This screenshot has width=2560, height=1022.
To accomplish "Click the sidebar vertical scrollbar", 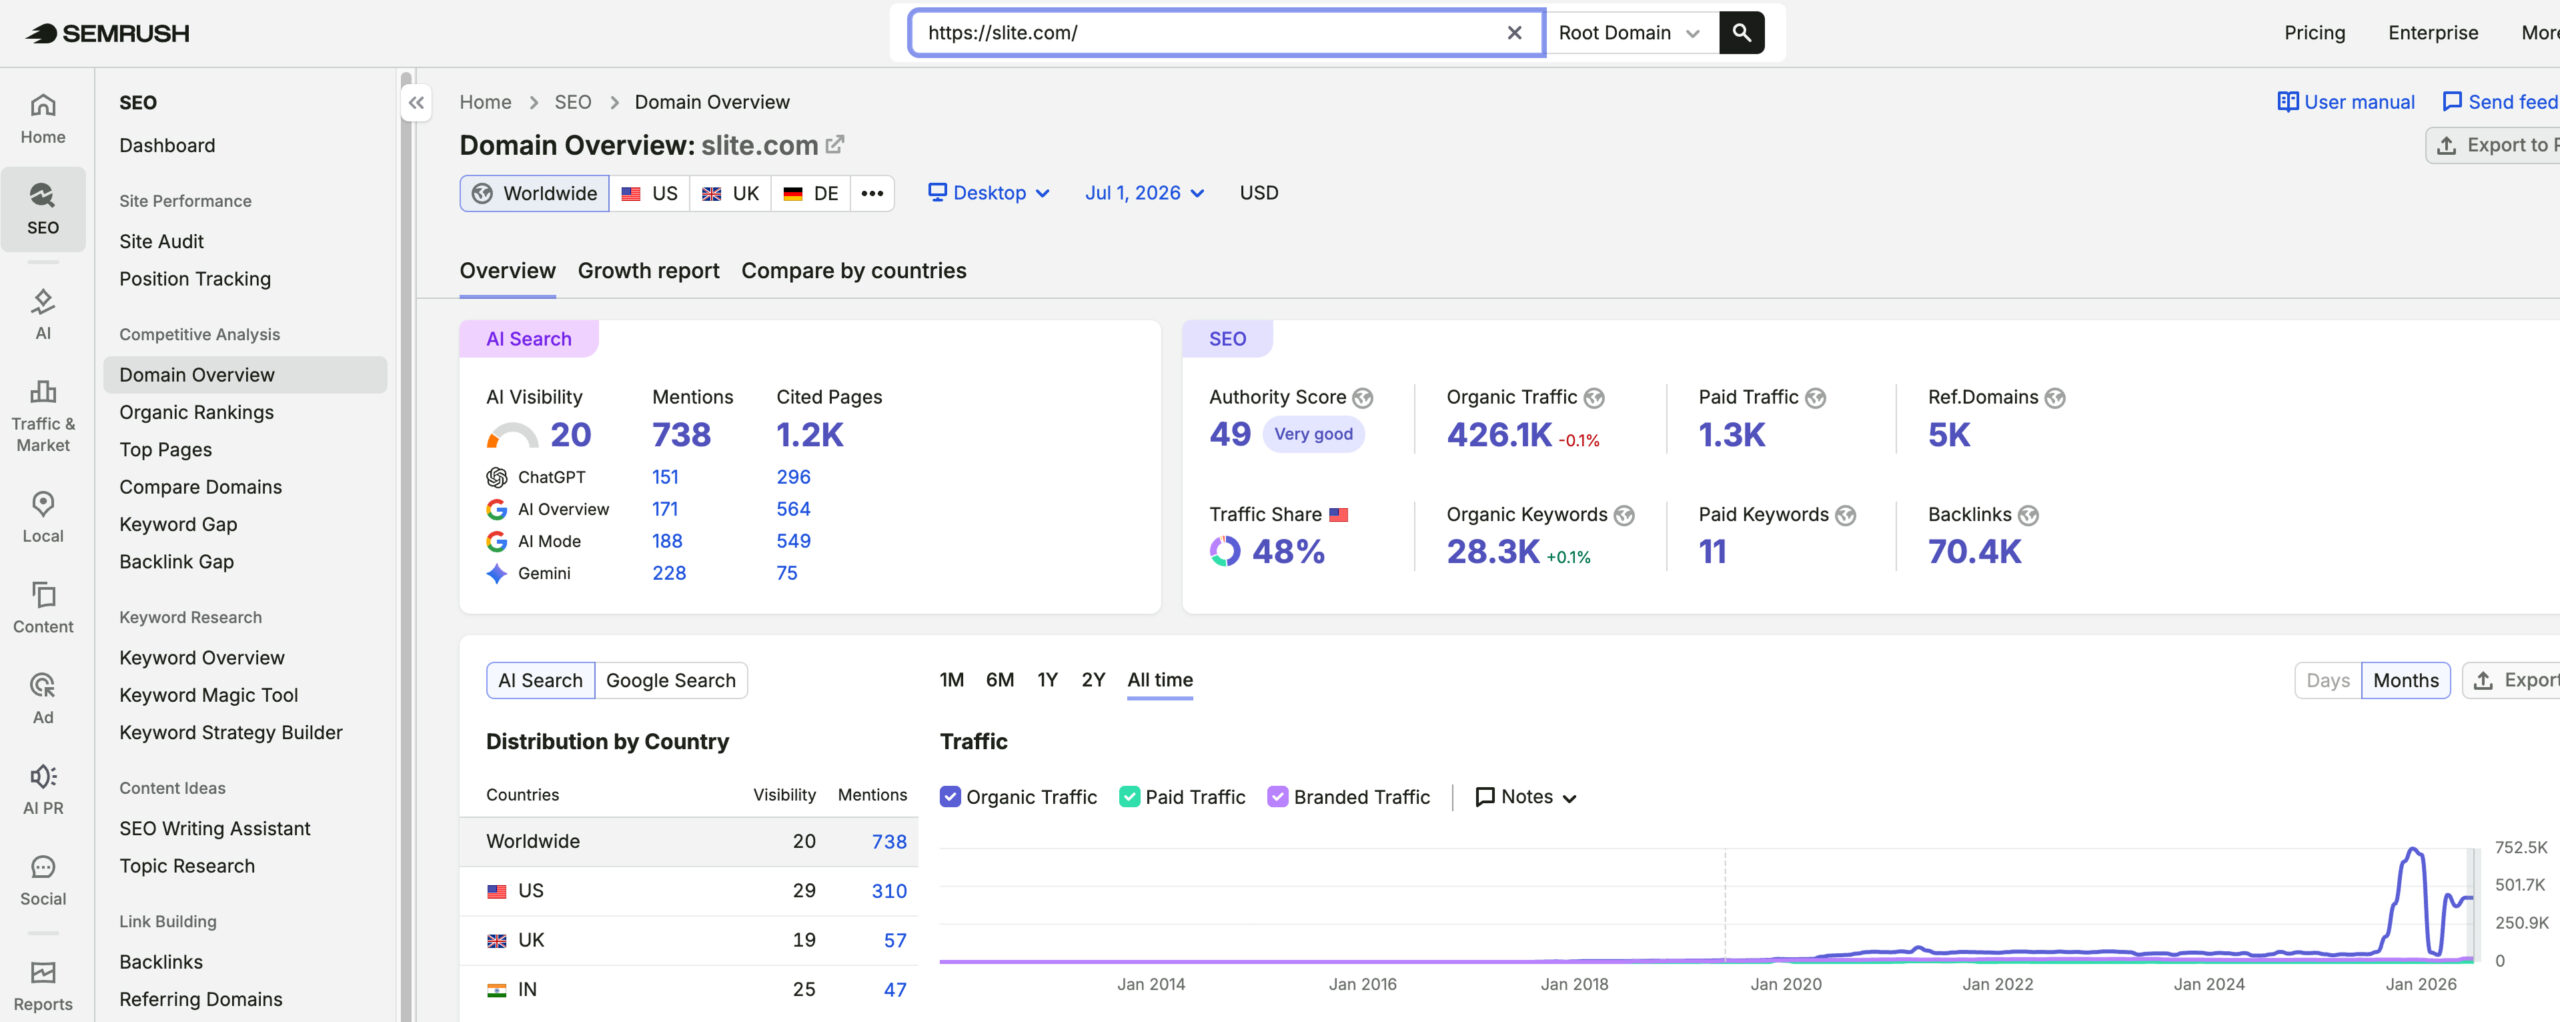I will (x=405, y=545).
